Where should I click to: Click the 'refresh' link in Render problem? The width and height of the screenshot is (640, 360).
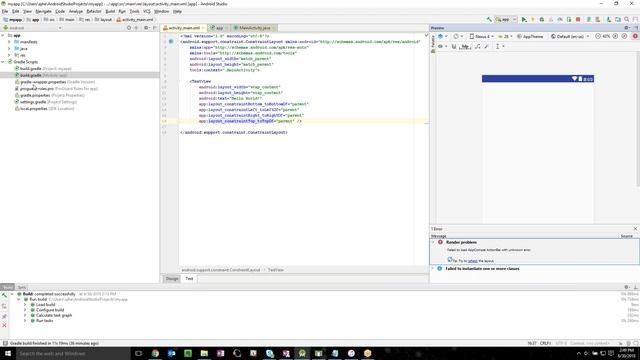[x=473, y=261]
